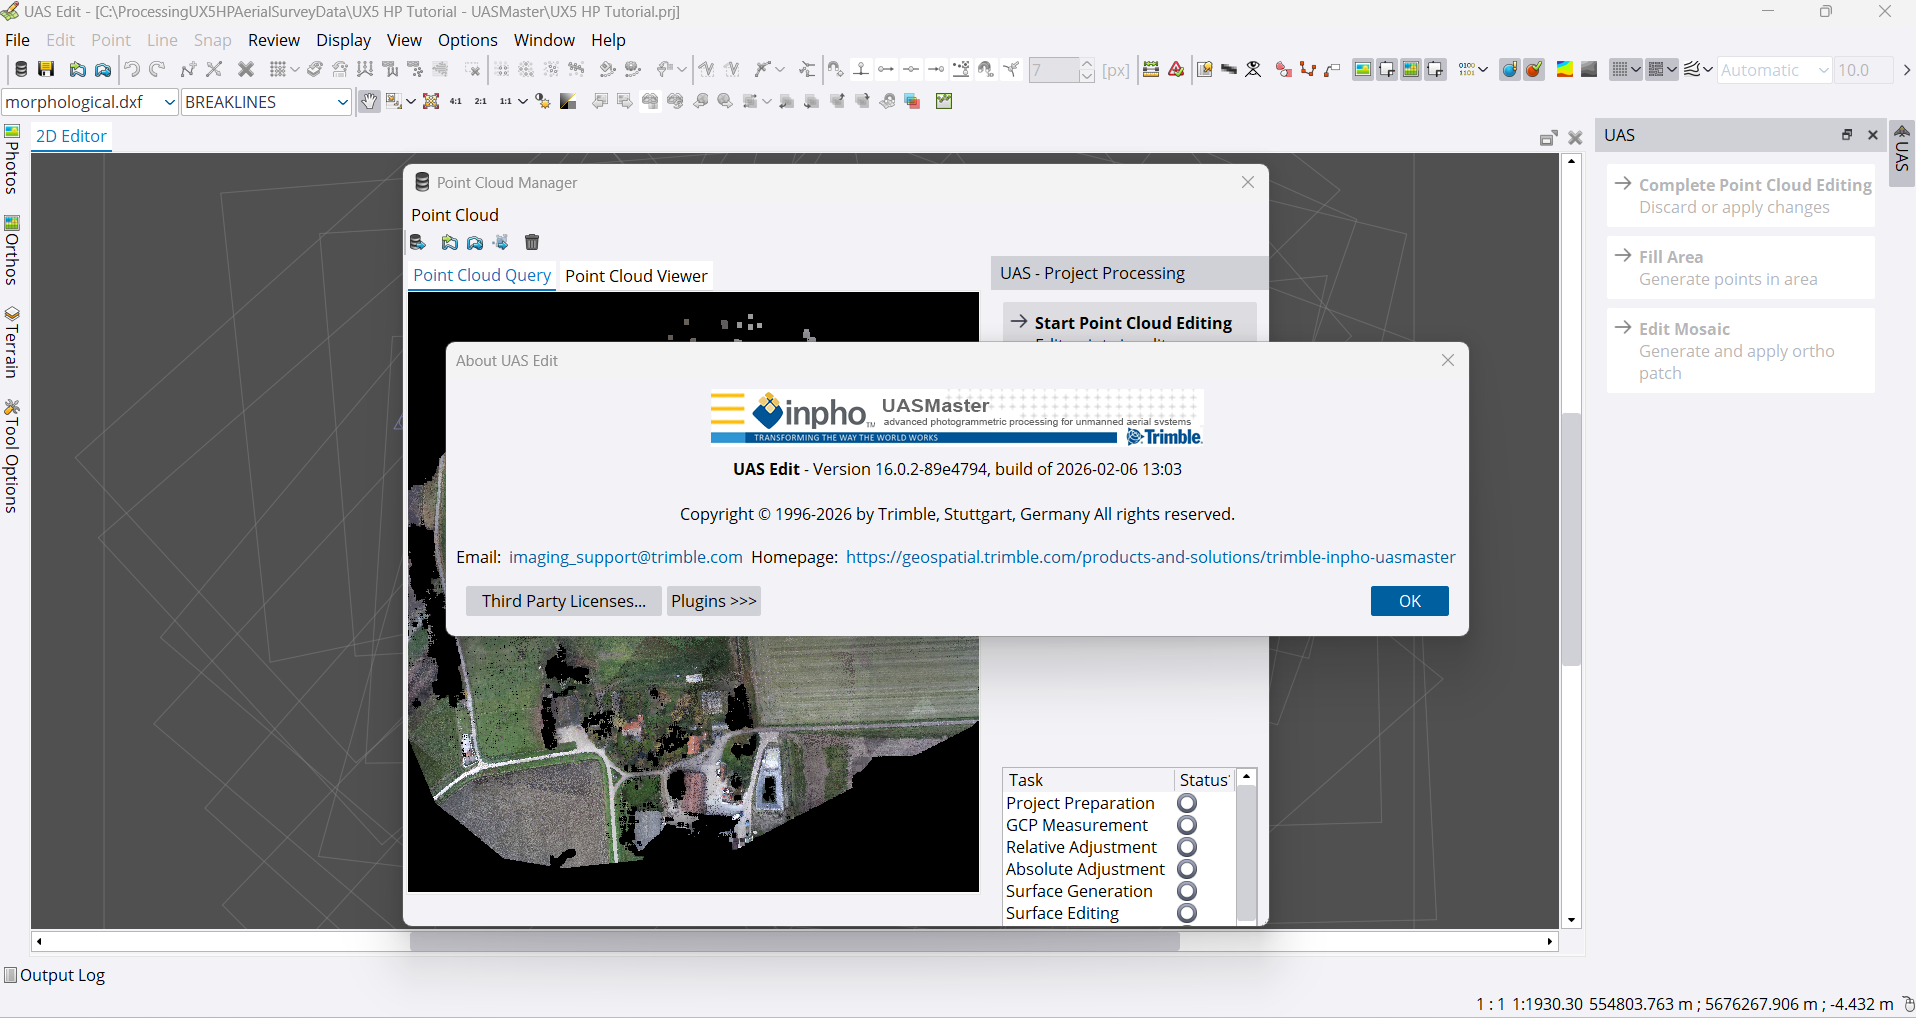Expand the binary 0101 display dropdown

click(x=1483, y=69)
